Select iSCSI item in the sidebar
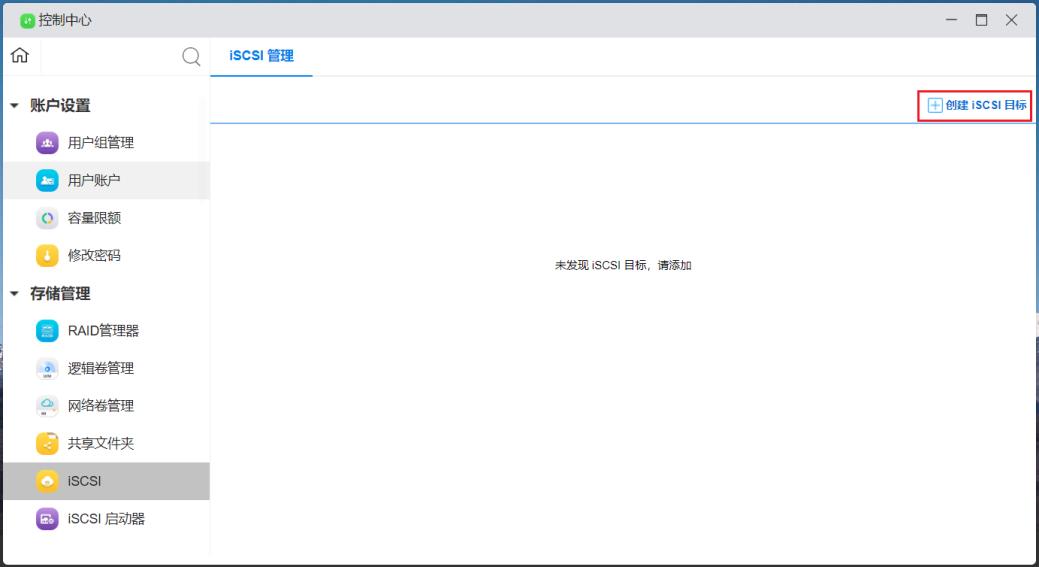Screen dimensions: 1039x567 click(85, 481)
